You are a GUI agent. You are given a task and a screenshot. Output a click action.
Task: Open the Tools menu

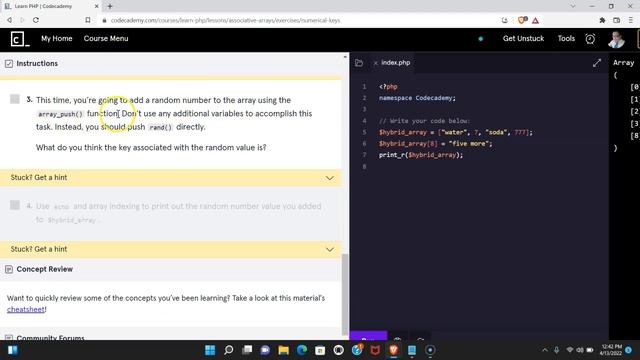click(566, 38)
